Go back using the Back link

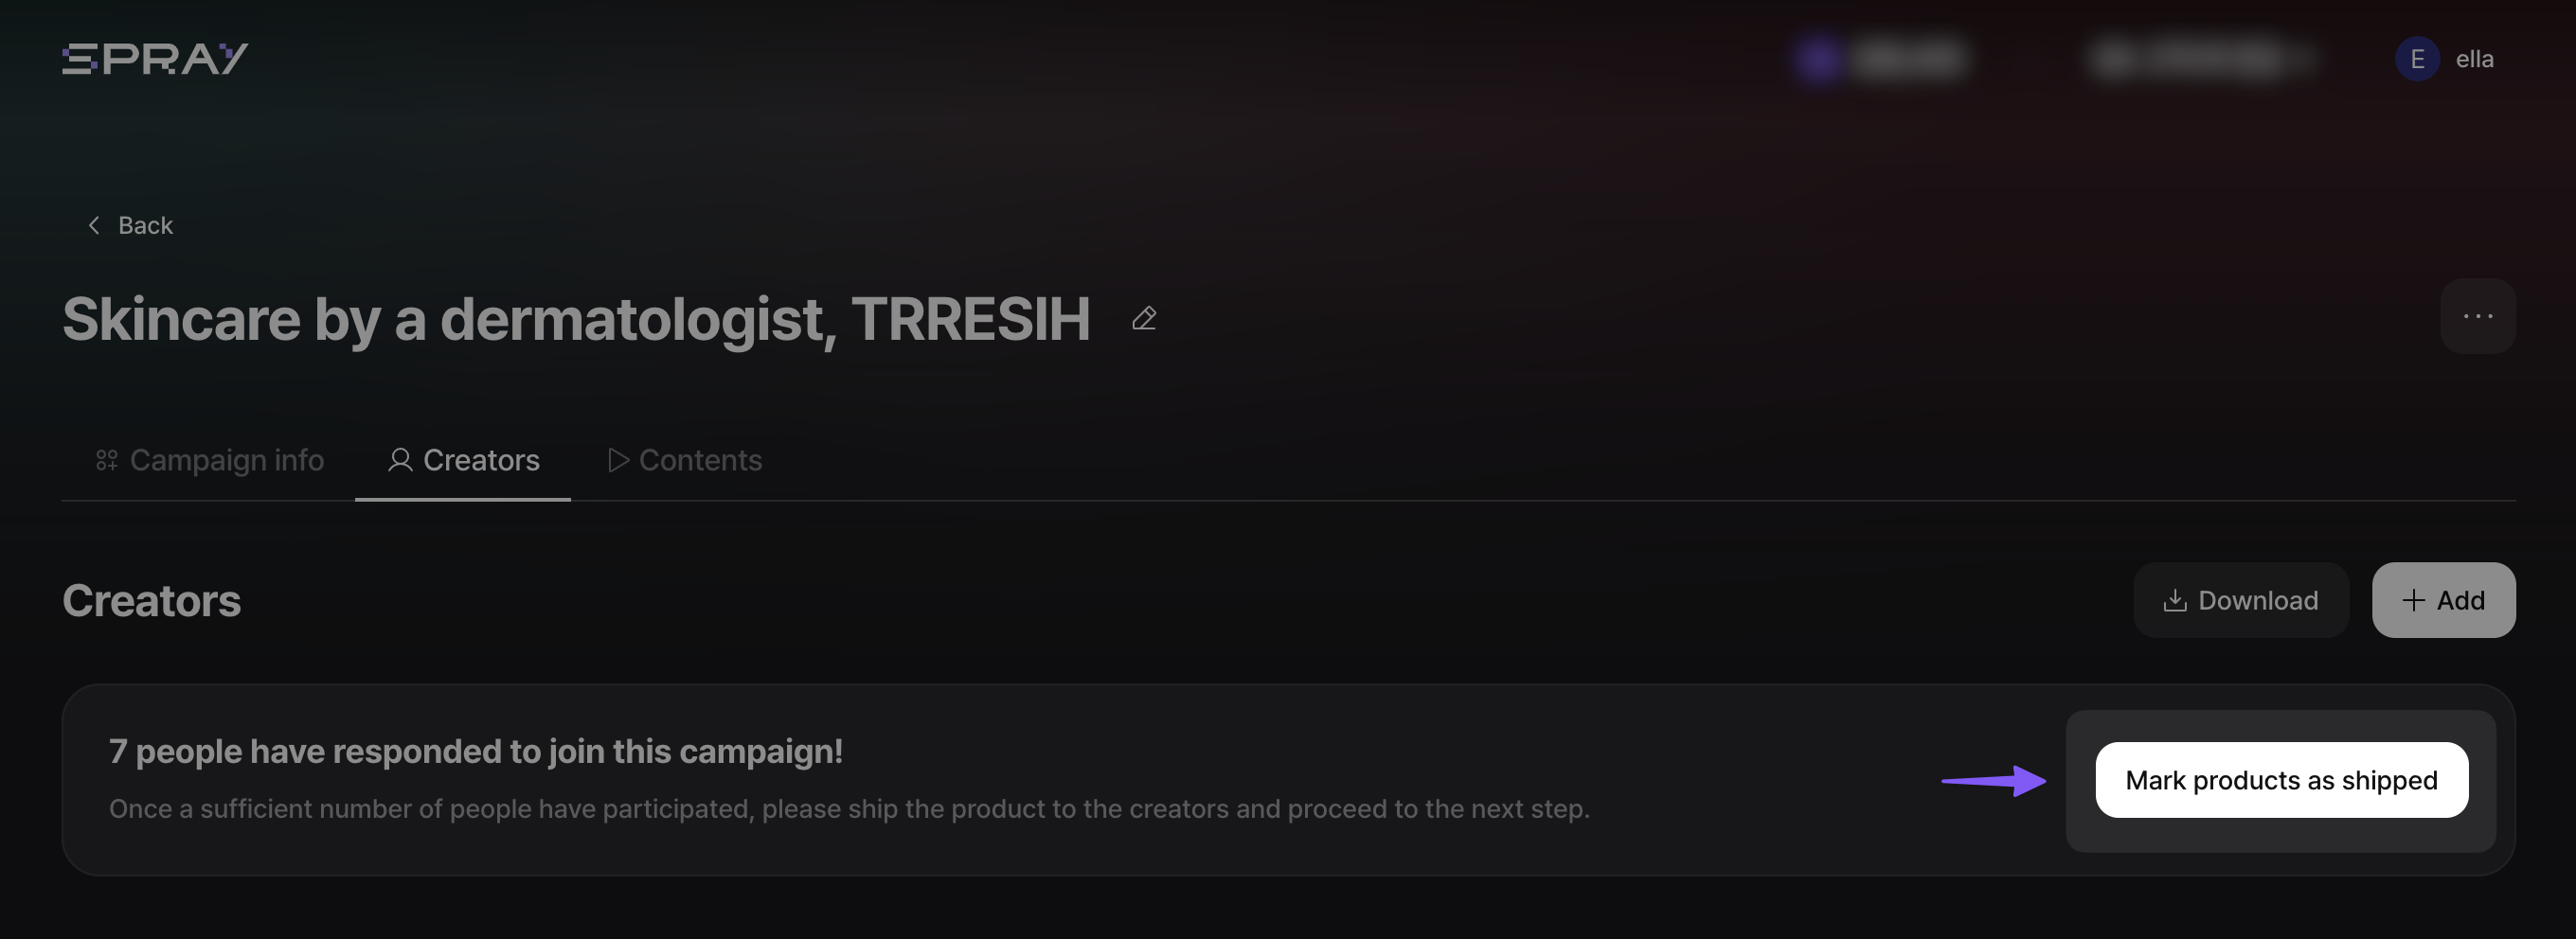tap(130, 225)
